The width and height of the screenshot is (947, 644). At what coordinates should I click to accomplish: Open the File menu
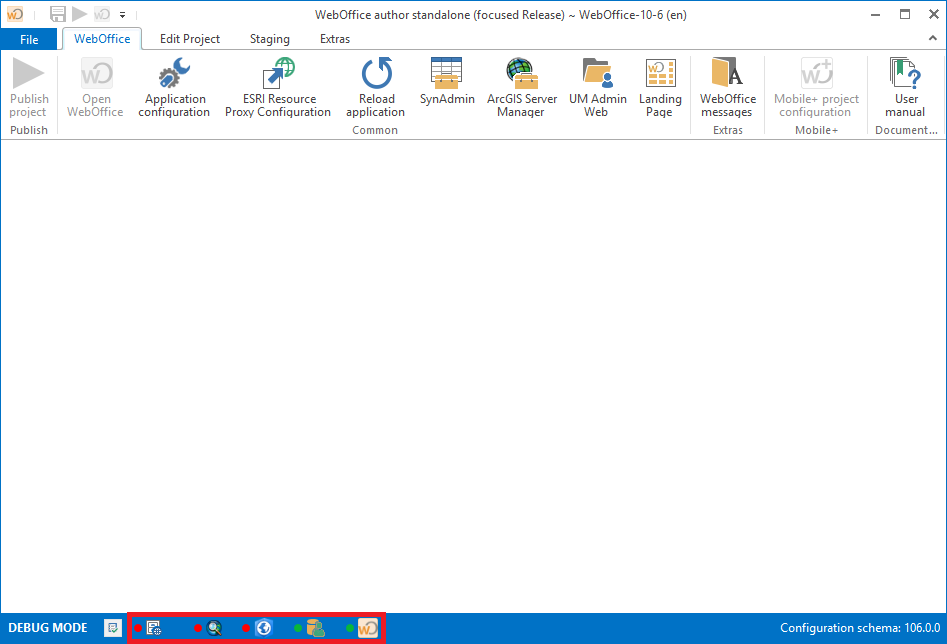click(29, 39)
